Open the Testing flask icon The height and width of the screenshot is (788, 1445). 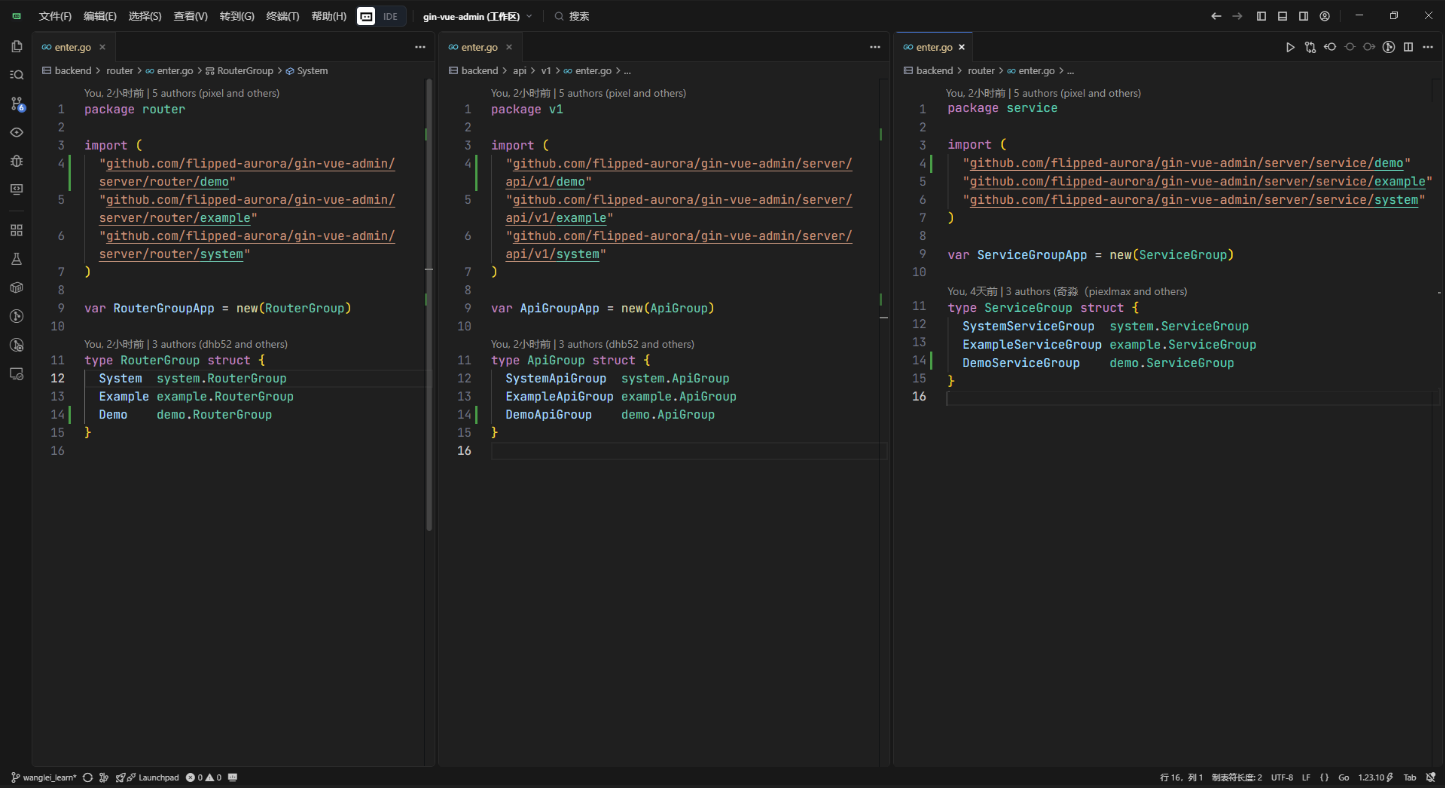[16, 259]
